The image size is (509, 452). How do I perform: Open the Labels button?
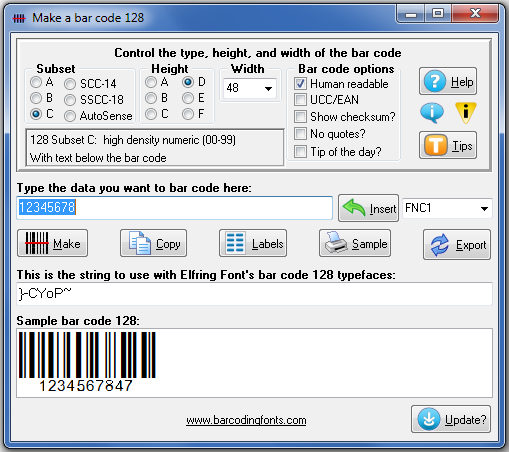click(253, 243)
